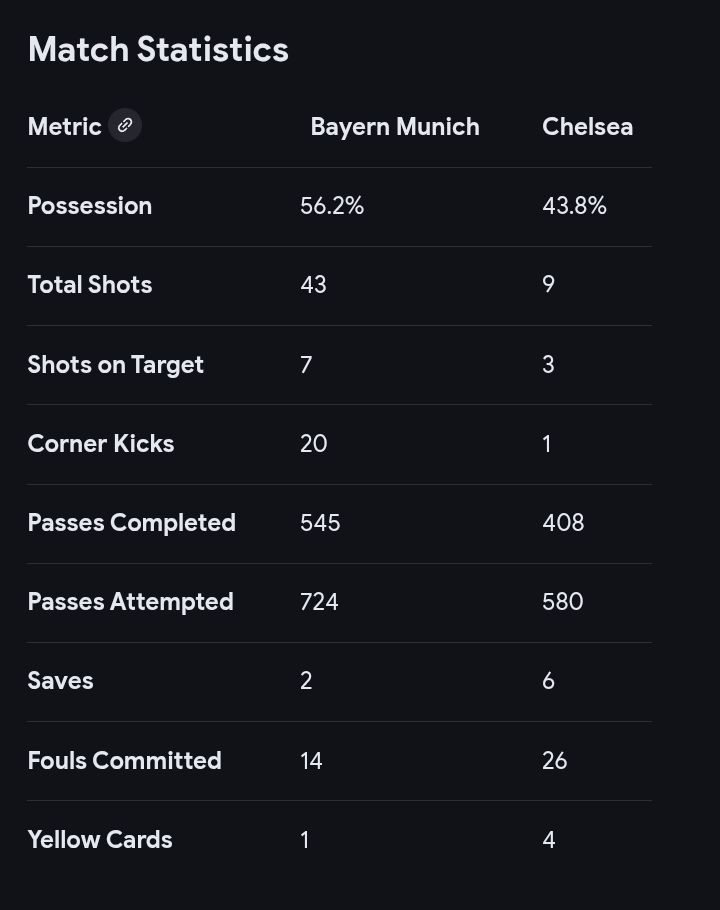The image size is (720, 910).
Task: Select the Possession row label
Action: click(90, 206)
